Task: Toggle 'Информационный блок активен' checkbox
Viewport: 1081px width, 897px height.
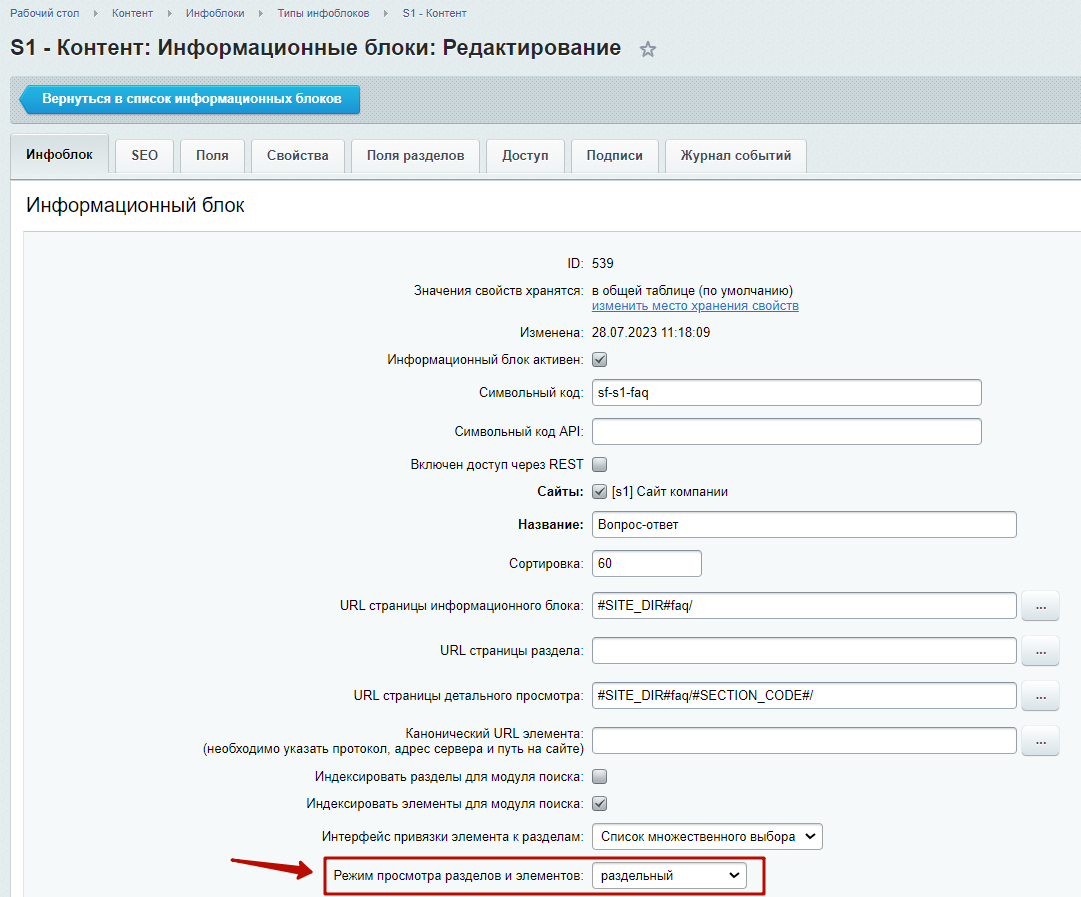Action: [x=600, y=360]
